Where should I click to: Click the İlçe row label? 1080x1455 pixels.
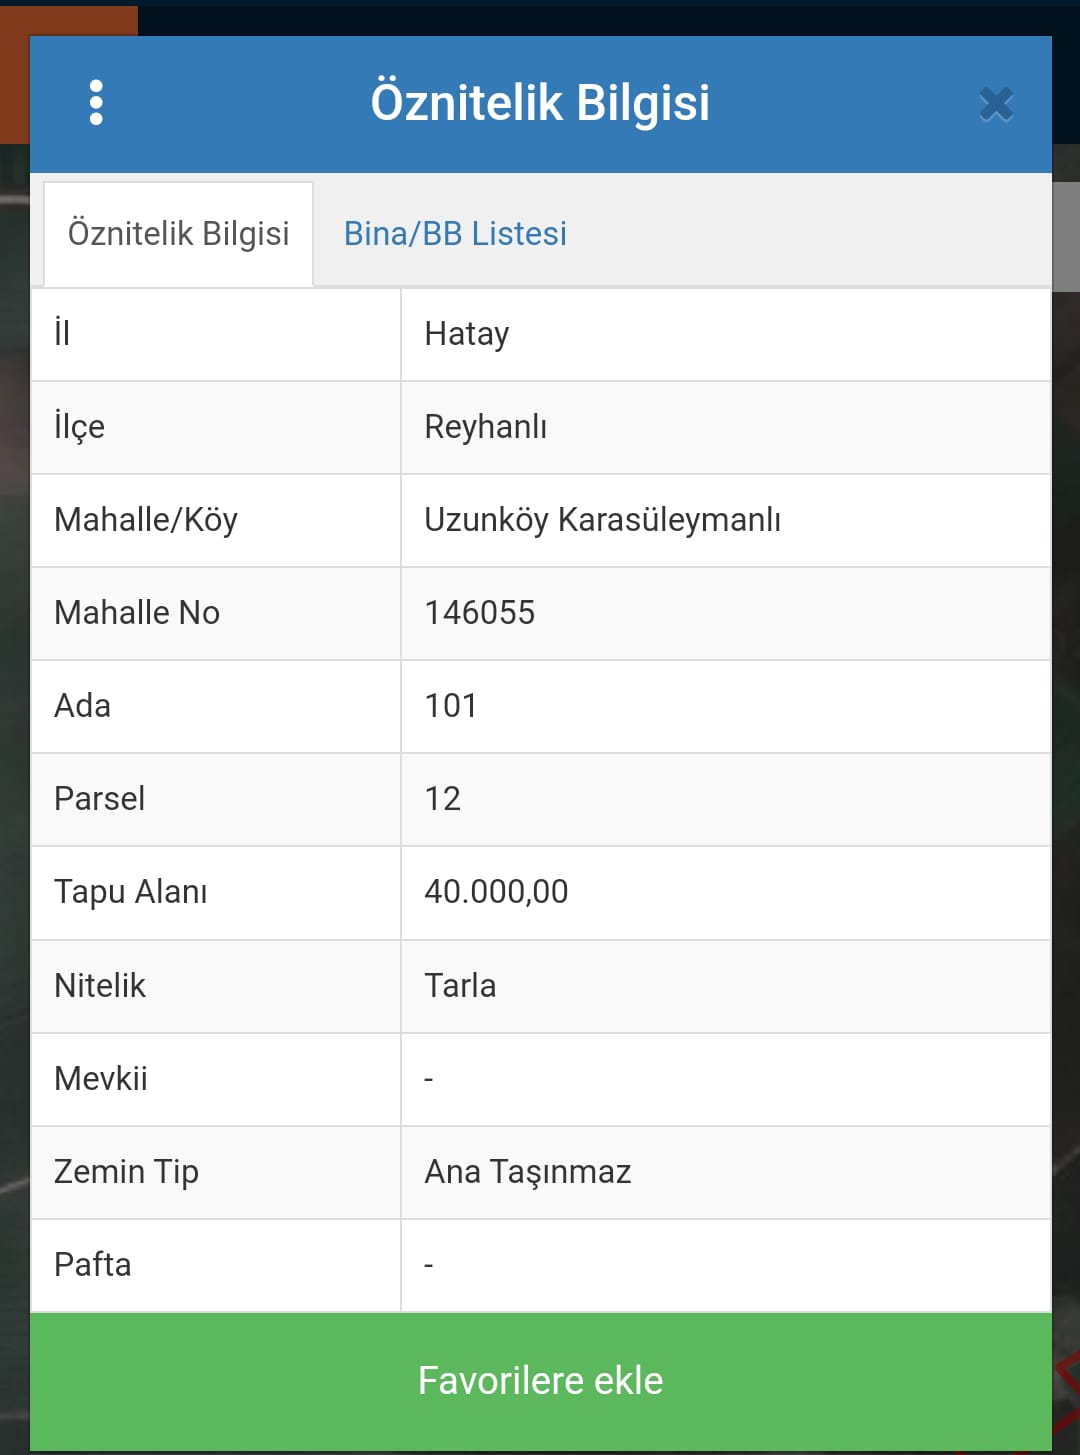(x=80, y=427)
